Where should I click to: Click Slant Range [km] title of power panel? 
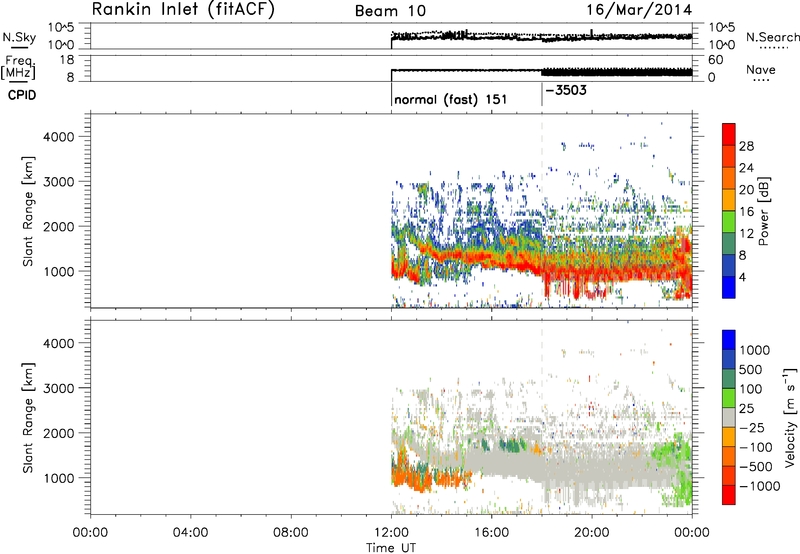click(x=28, y=211)
